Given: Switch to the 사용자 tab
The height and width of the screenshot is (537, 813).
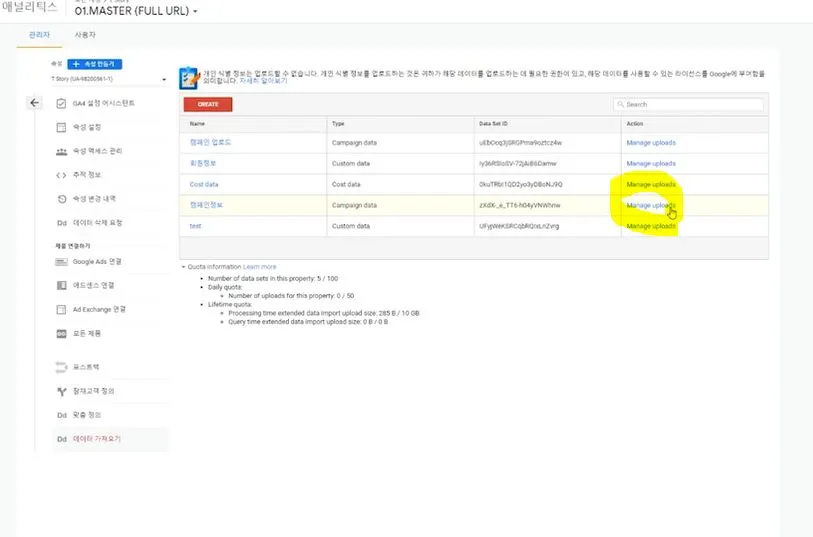Looking at the screenshot, I should coord(85,35).
